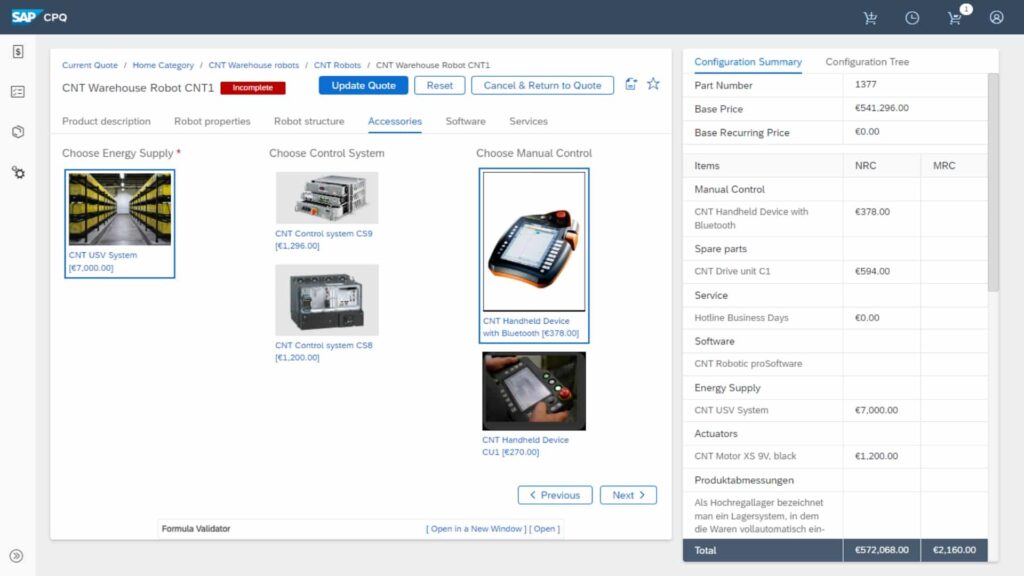Open the Robot structure tab

[309, 121]
